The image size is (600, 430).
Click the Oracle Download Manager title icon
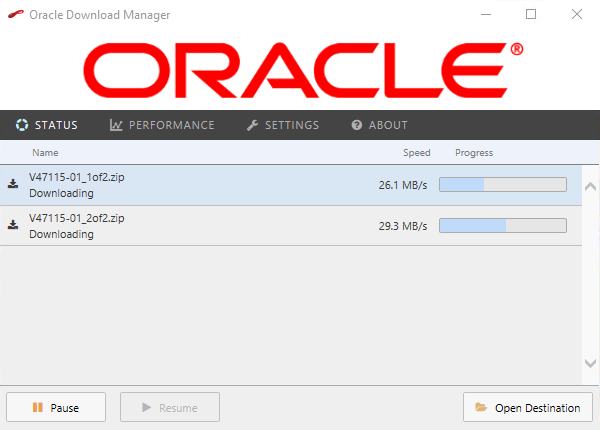[x=16, y=15]
